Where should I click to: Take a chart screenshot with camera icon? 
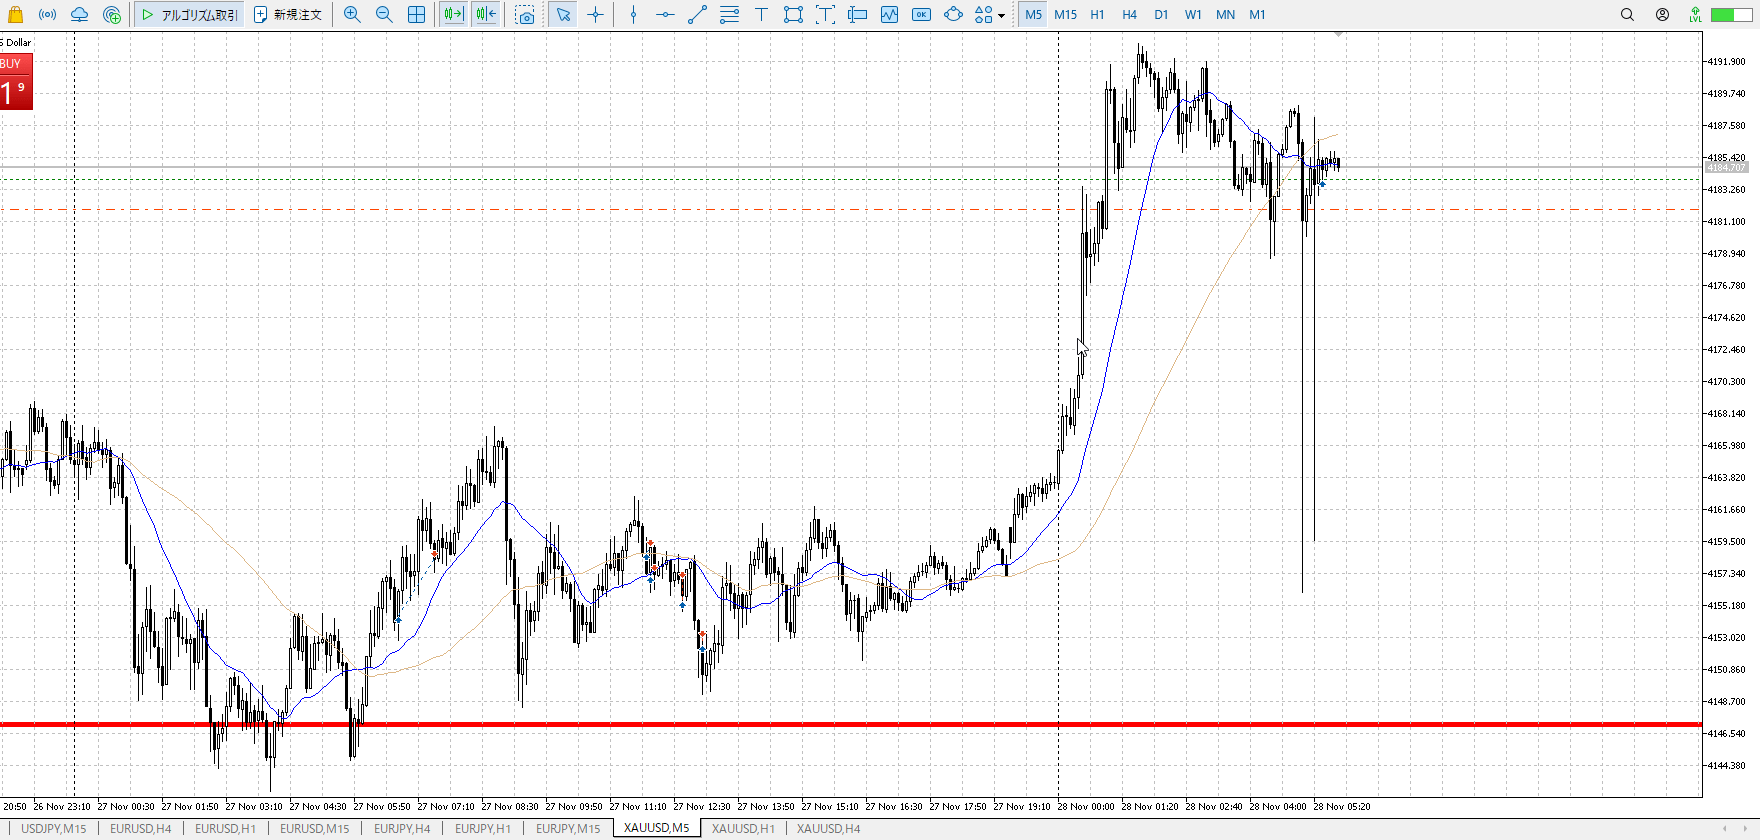coord(525,15)
